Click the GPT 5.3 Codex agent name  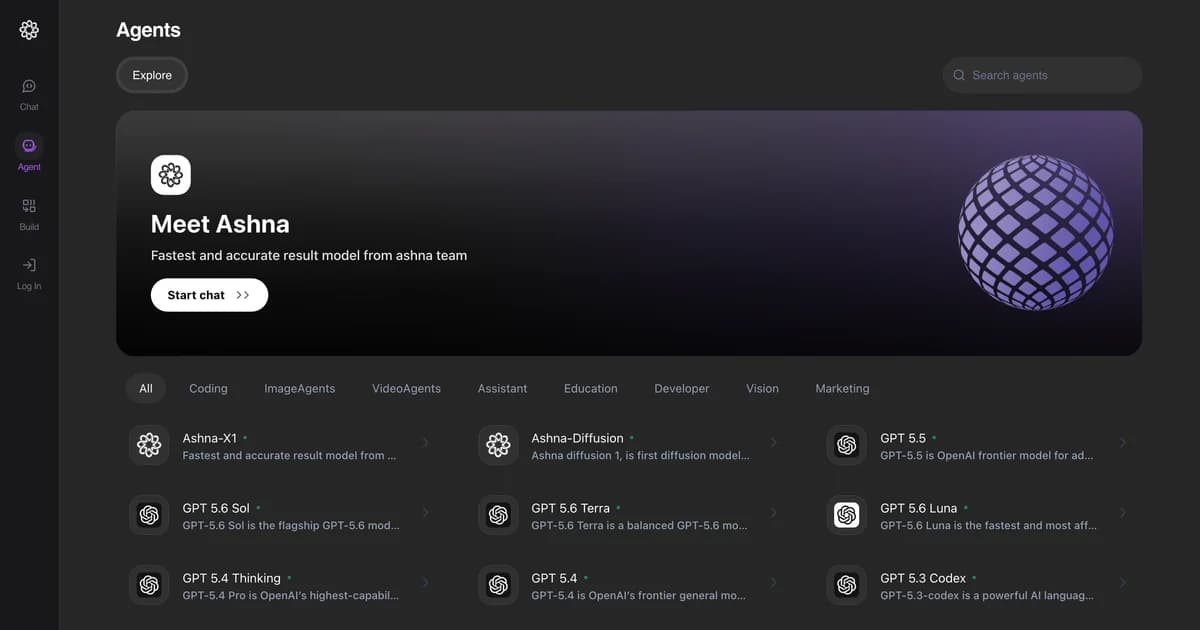[x=923, y=578]
